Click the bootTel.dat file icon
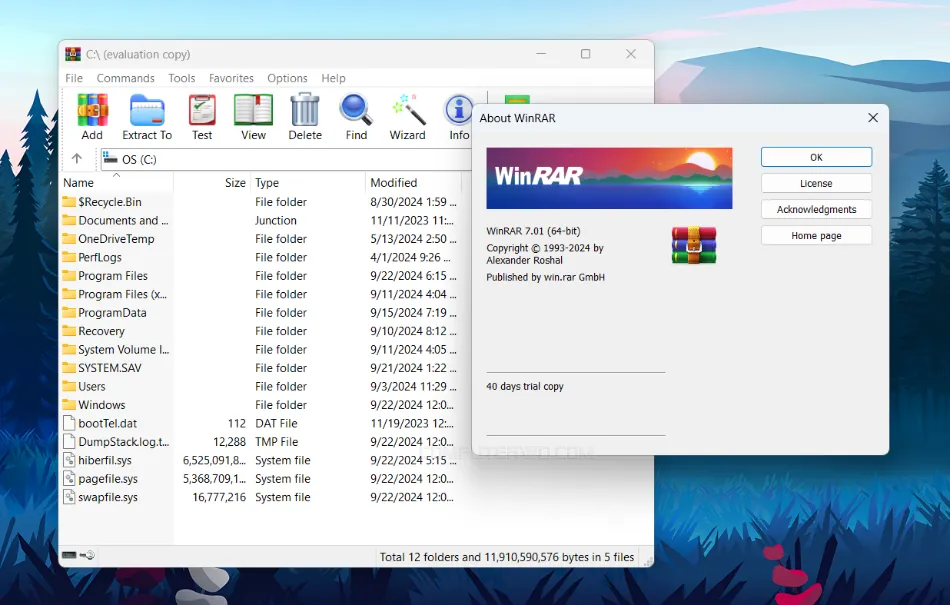 pos(69,423)
